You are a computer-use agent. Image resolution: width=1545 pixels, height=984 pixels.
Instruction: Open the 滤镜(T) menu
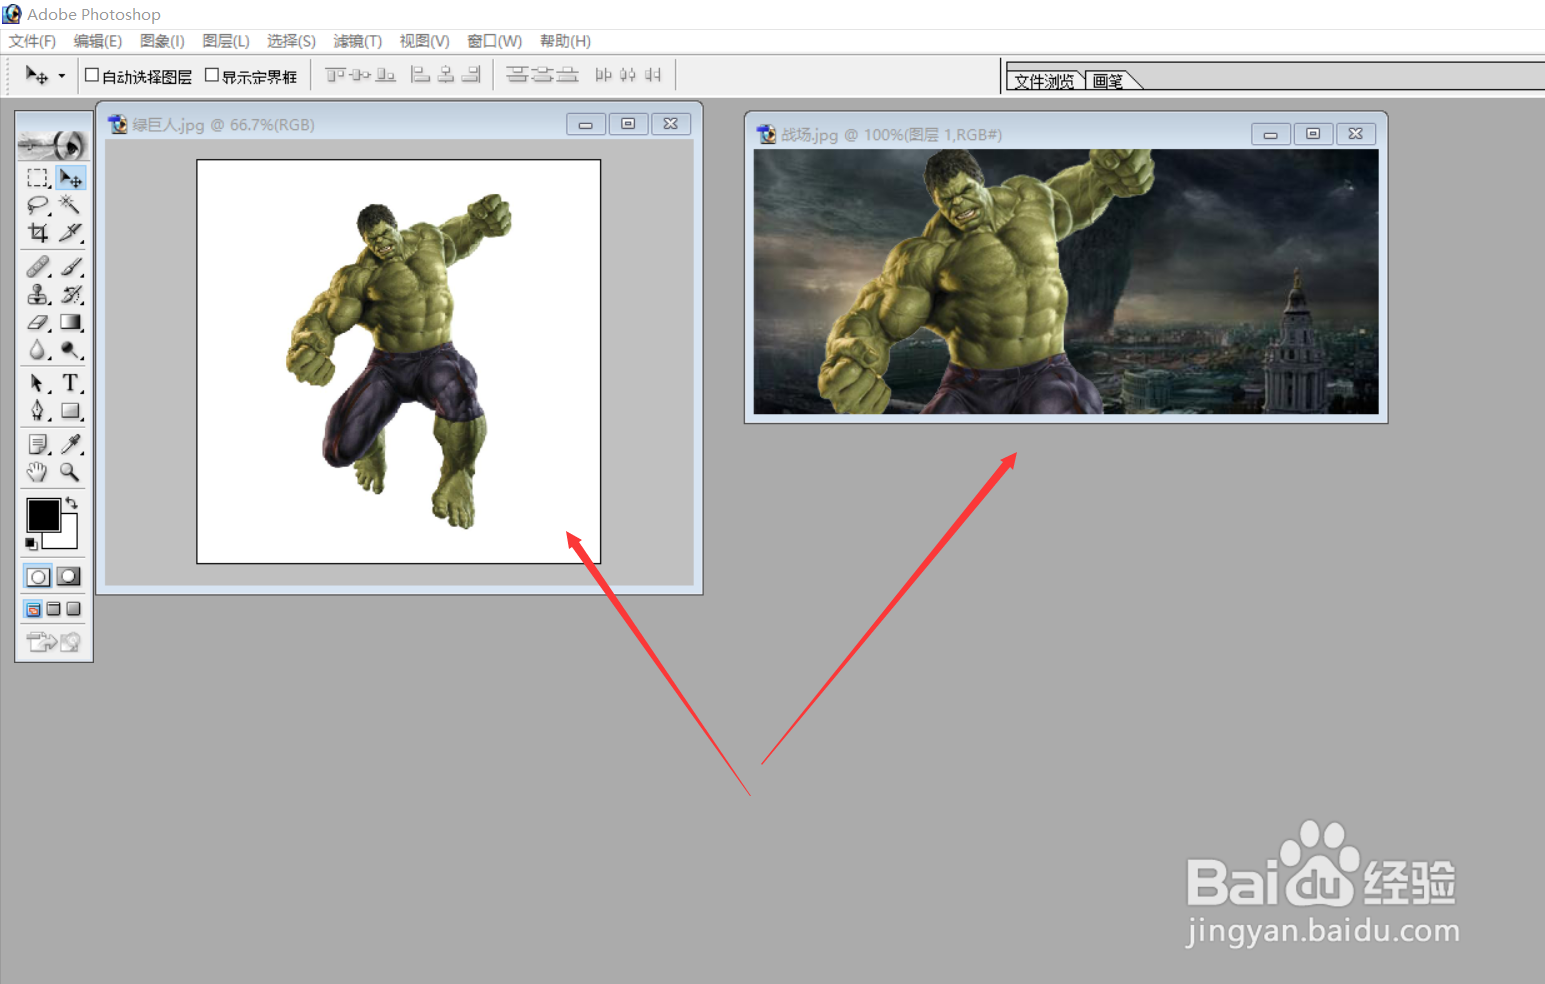pos(358,41)
